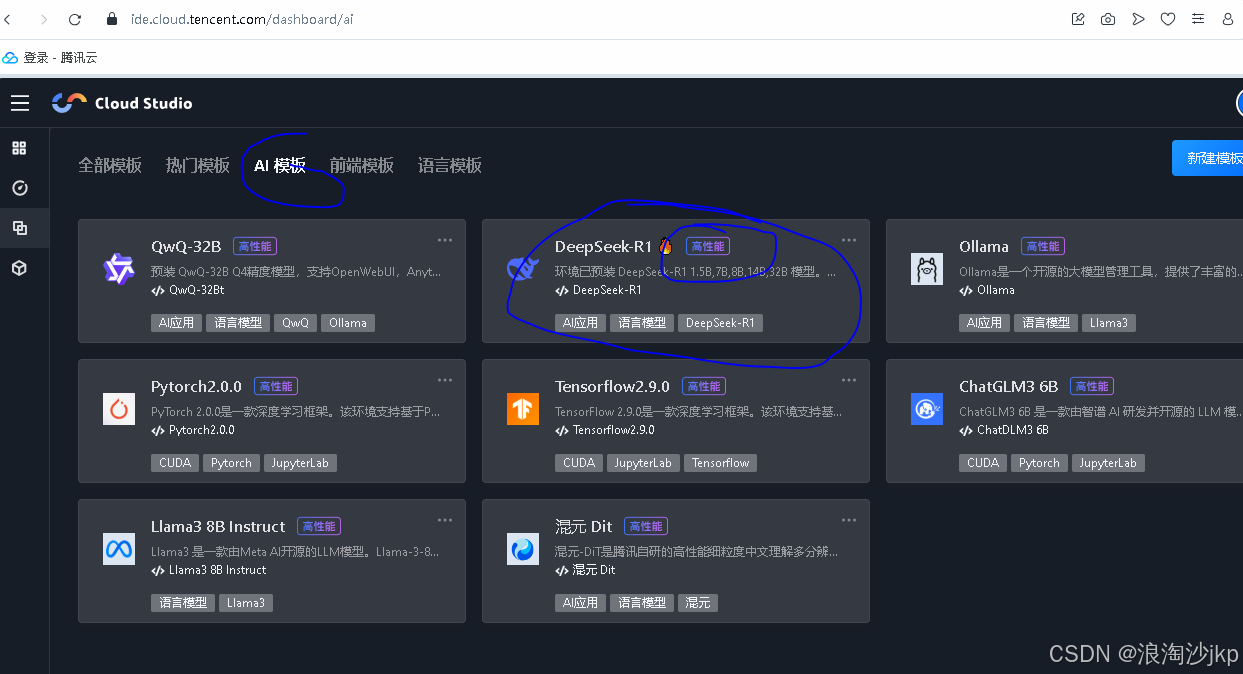
Task: Open the grid dashboard icon in sidebar
Action: point(19,148)
